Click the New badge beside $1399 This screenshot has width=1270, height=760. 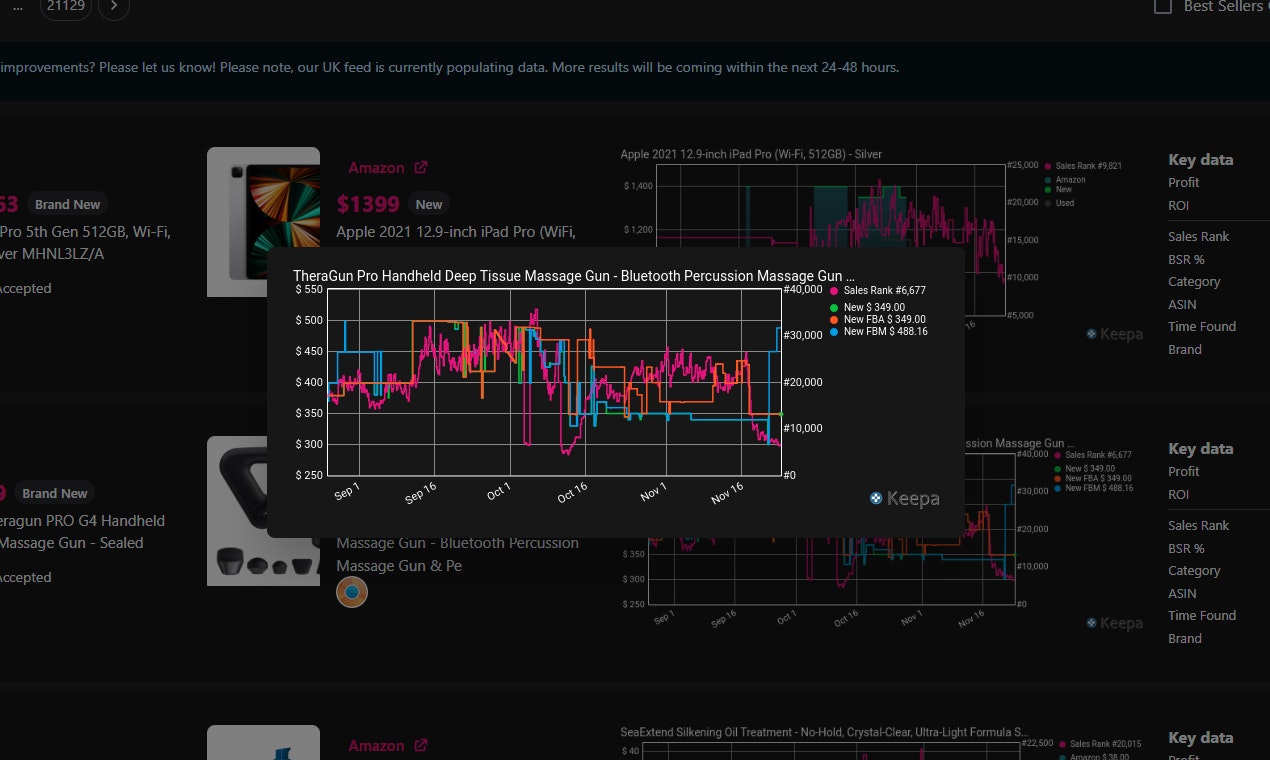(429, 204)
